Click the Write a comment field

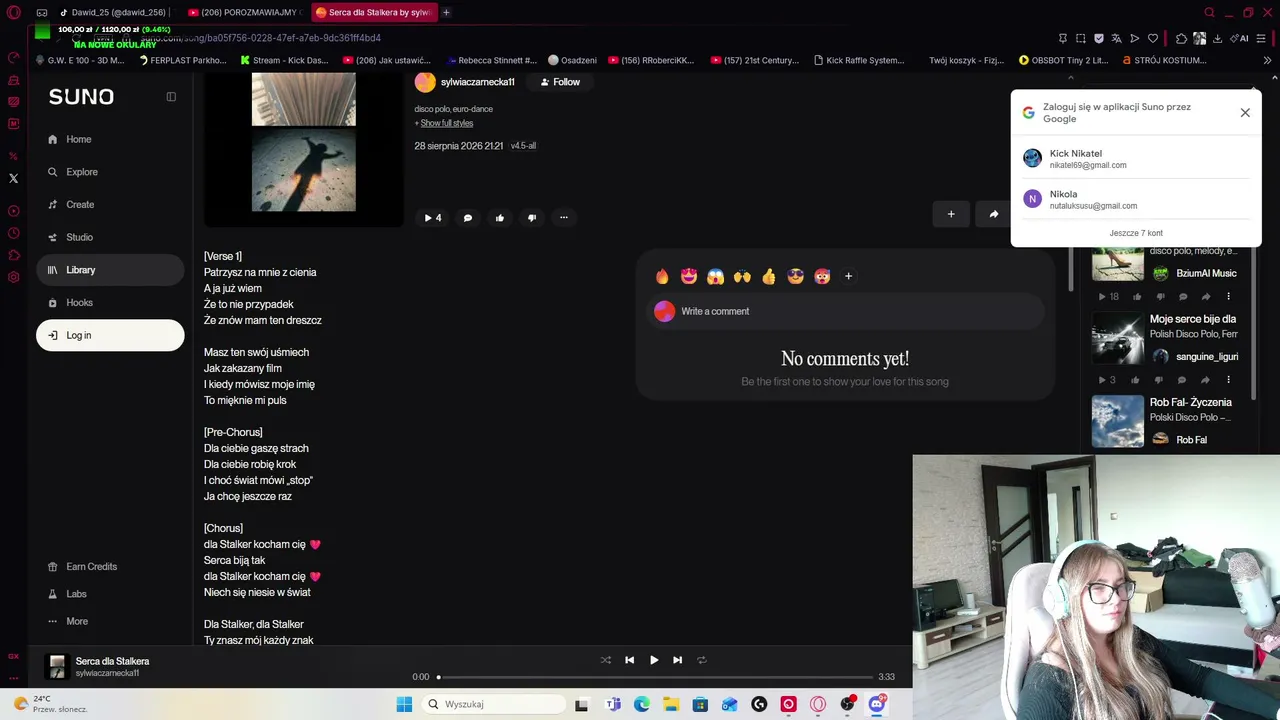845,311
